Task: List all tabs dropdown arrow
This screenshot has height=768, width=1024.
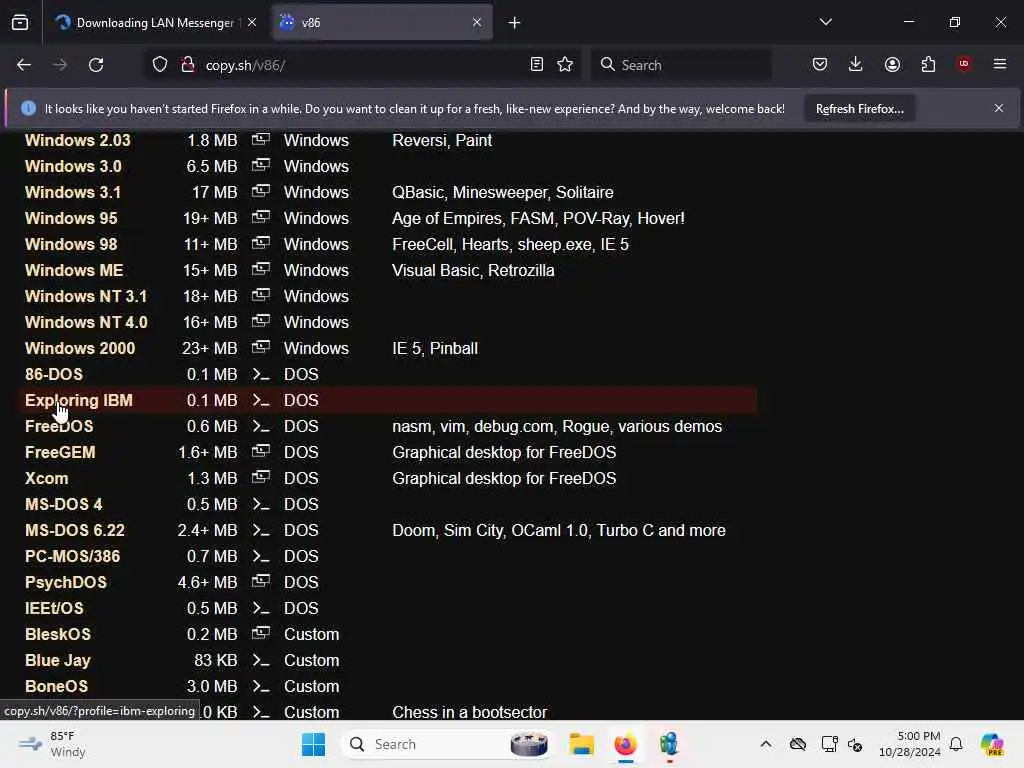Action: (826, 22)
